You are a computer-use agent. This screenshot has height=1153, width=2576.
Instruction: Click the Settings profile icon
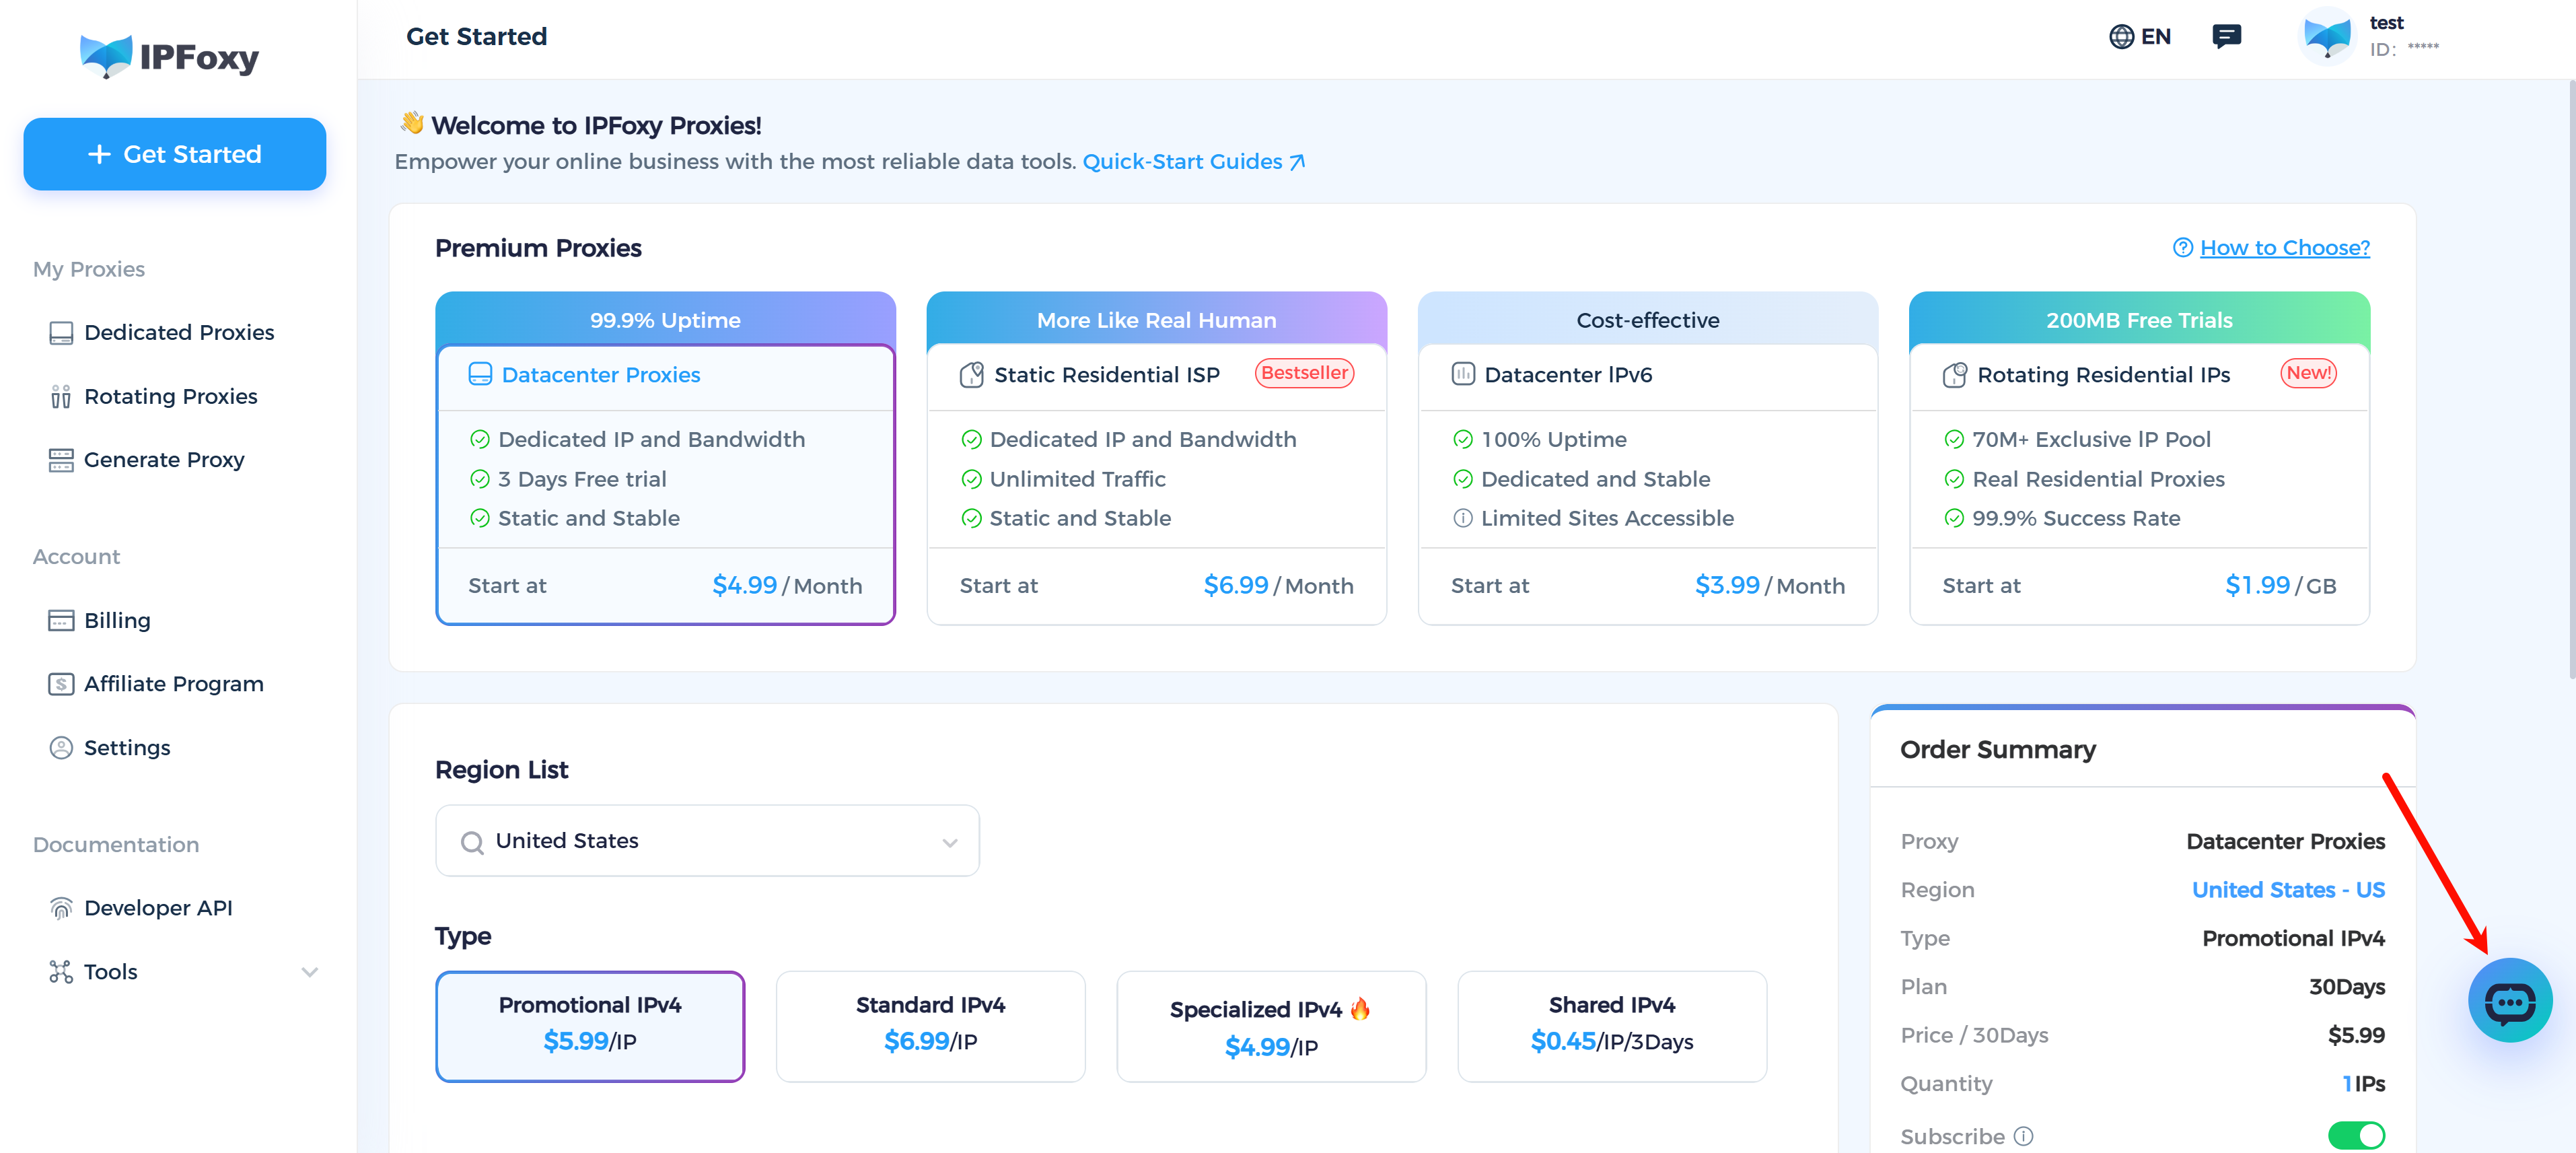[61, 748]
